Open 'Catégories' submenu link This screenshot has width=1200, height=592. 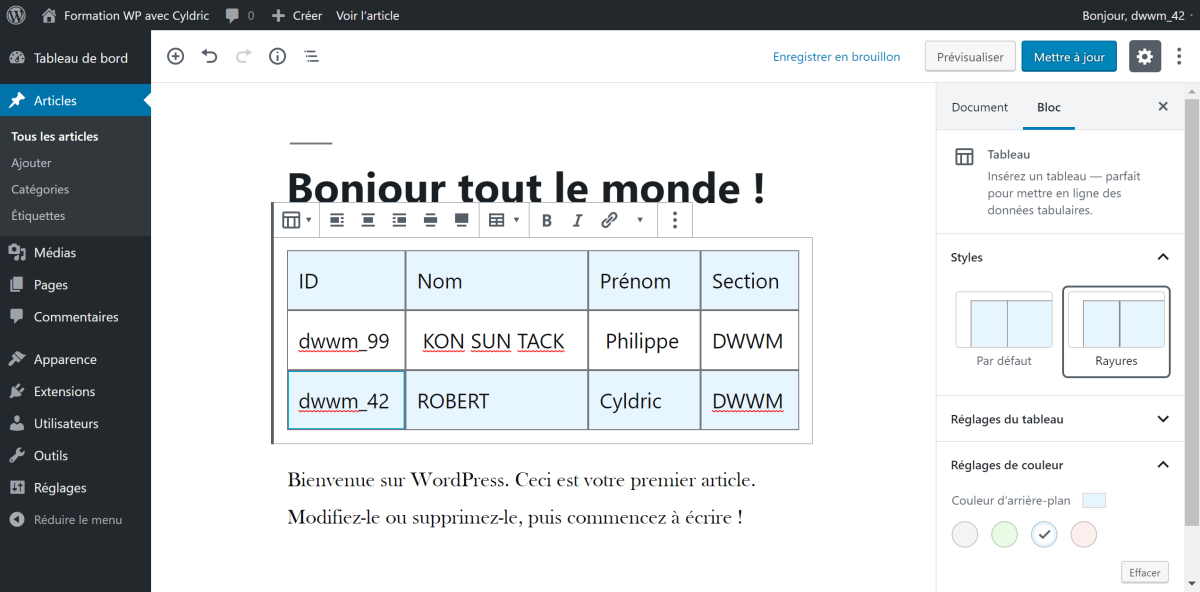[x=40, y=189]
